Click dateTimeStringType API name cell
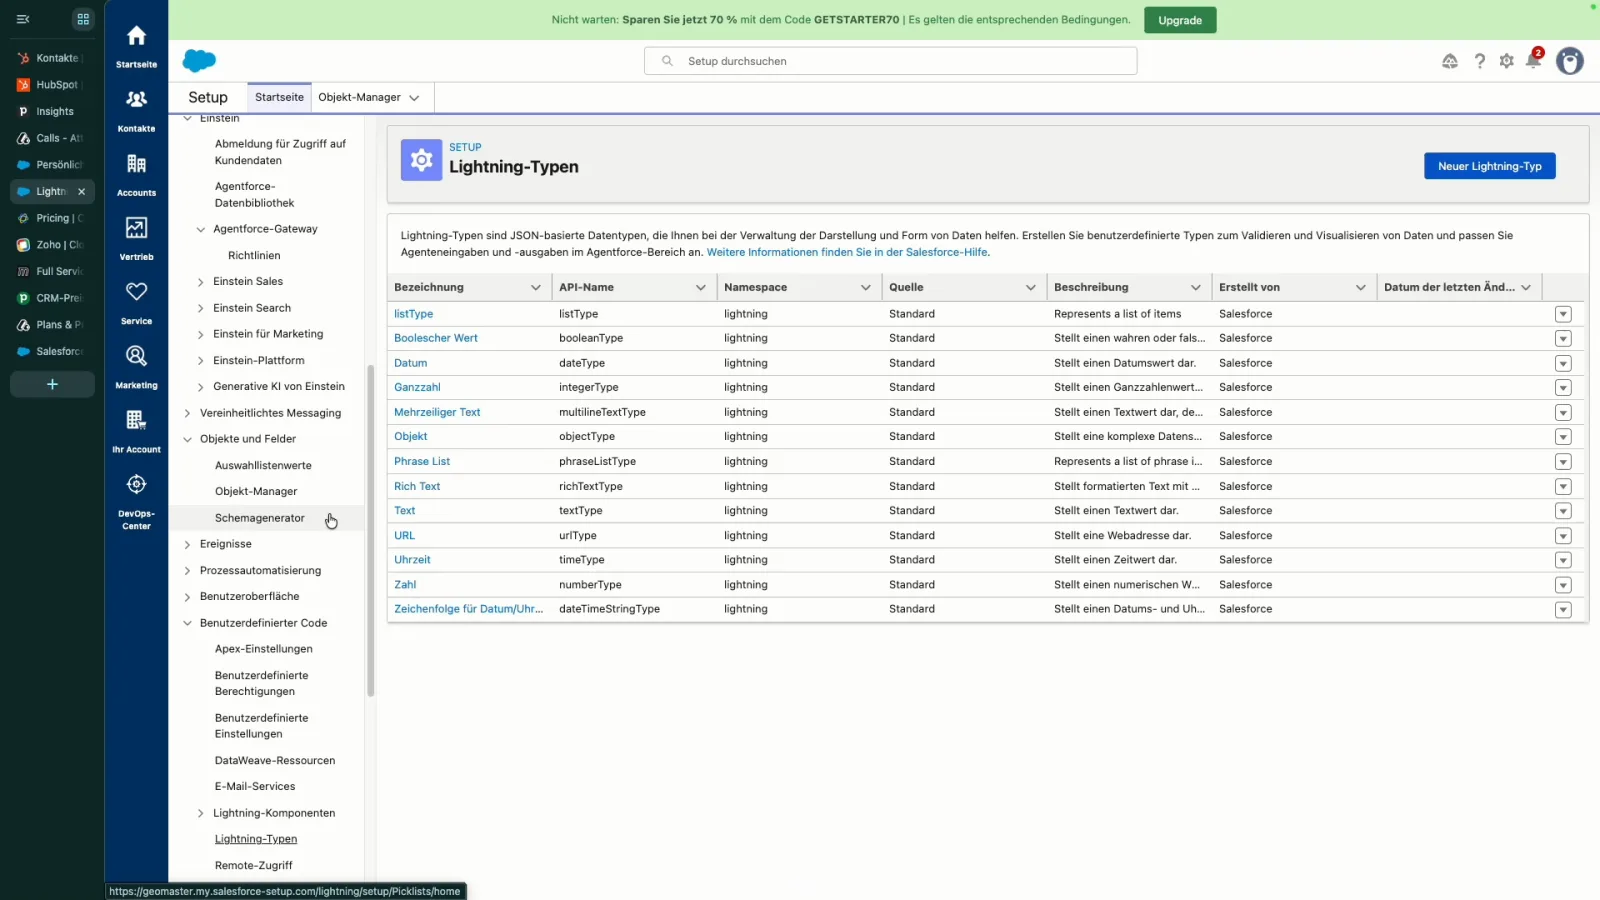 (x=609, y=609)
